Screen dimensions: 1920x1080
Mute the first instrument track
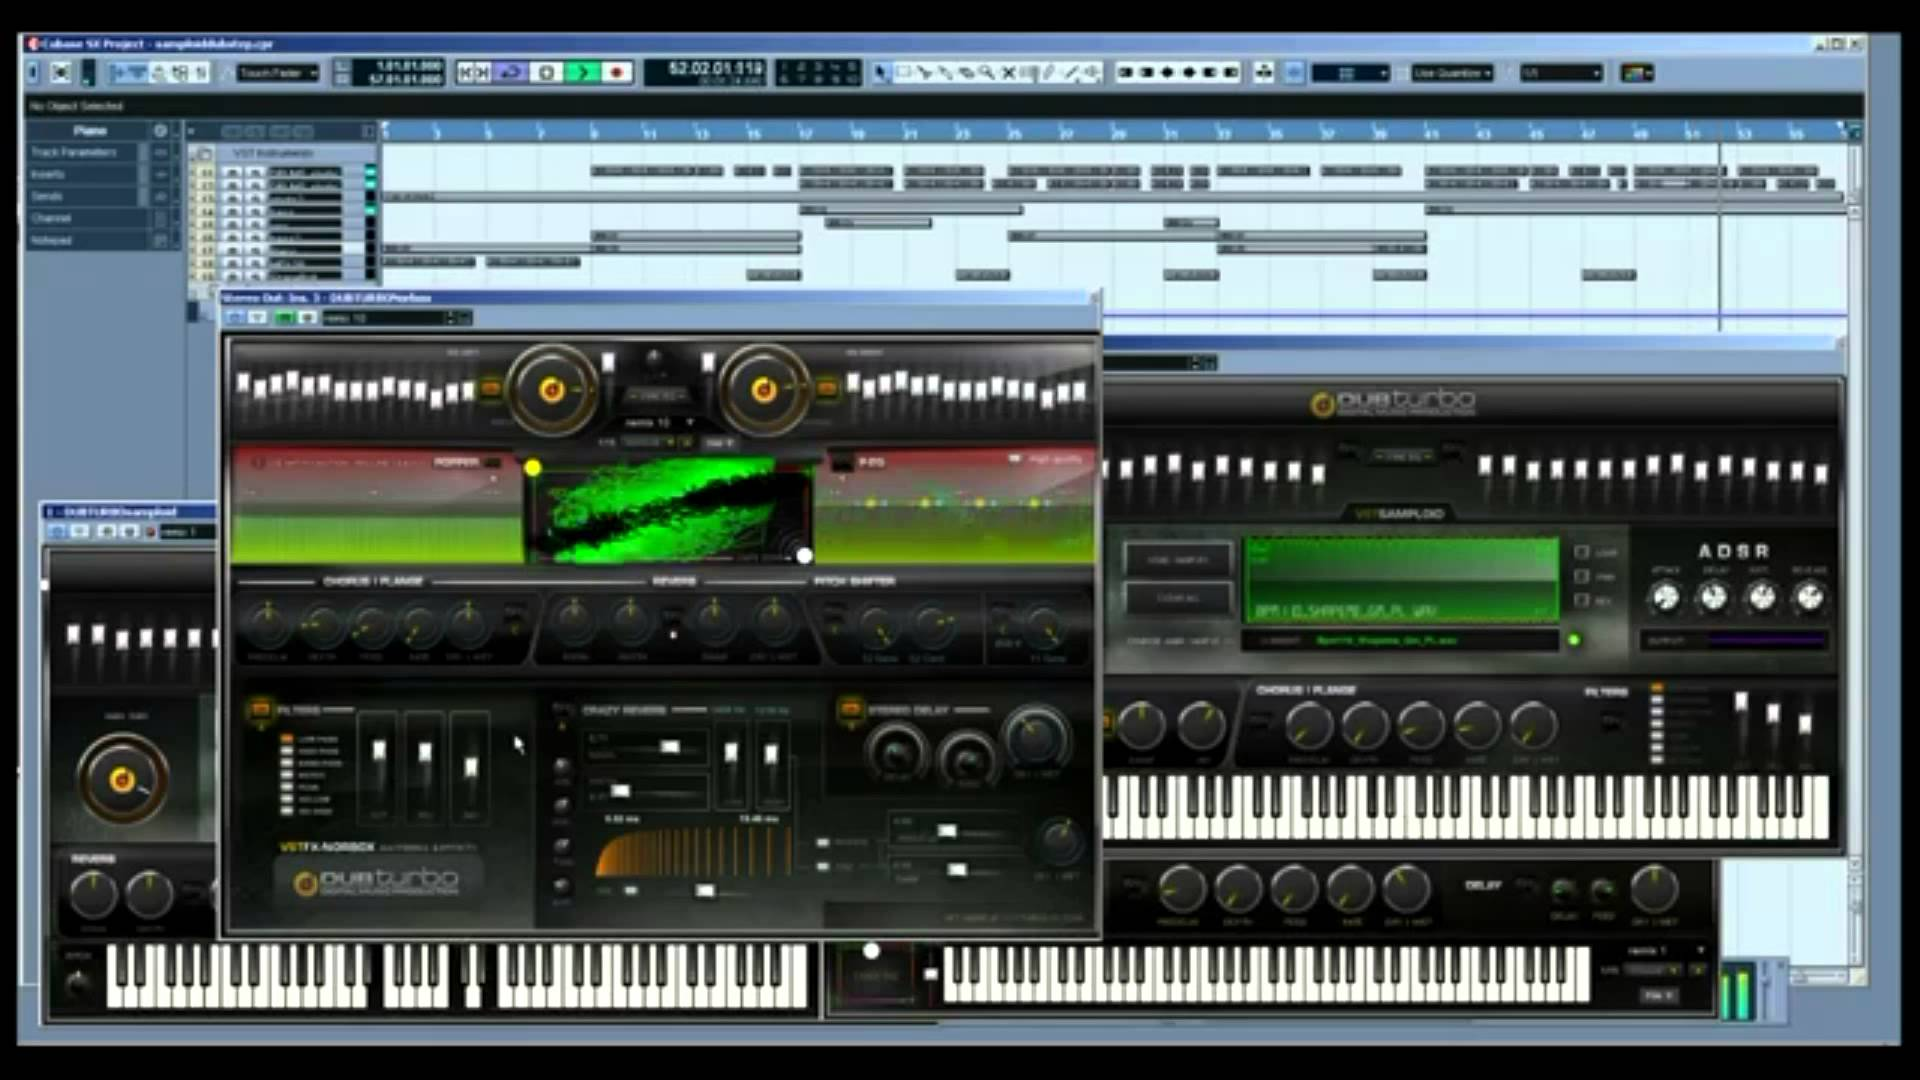point(232,172)
